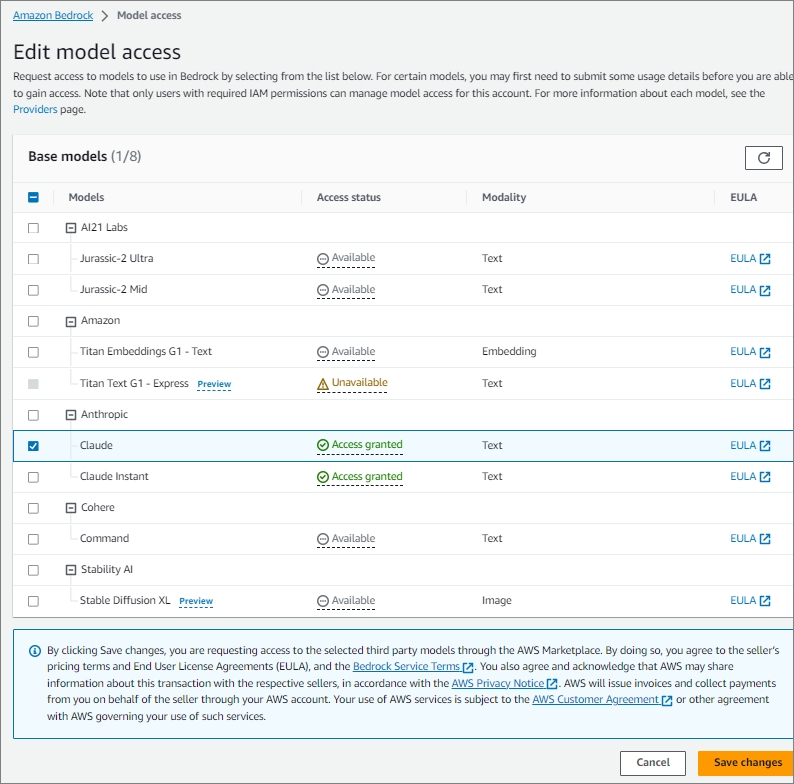Viewport: 794px width, 784px height.
Task: Click the Amazon Bedrock breadcrumb link
Action: click(x=53, y=16)
